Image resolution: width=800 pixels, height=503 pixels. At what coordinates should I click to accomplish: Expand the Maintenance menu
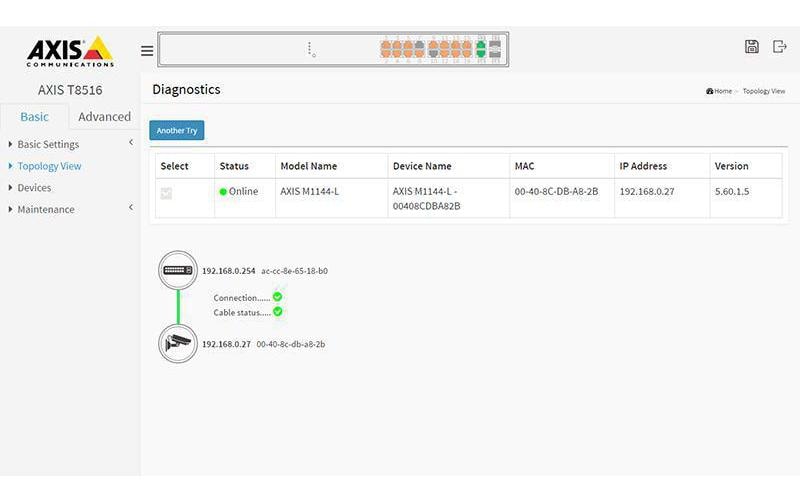pos(46,209)
